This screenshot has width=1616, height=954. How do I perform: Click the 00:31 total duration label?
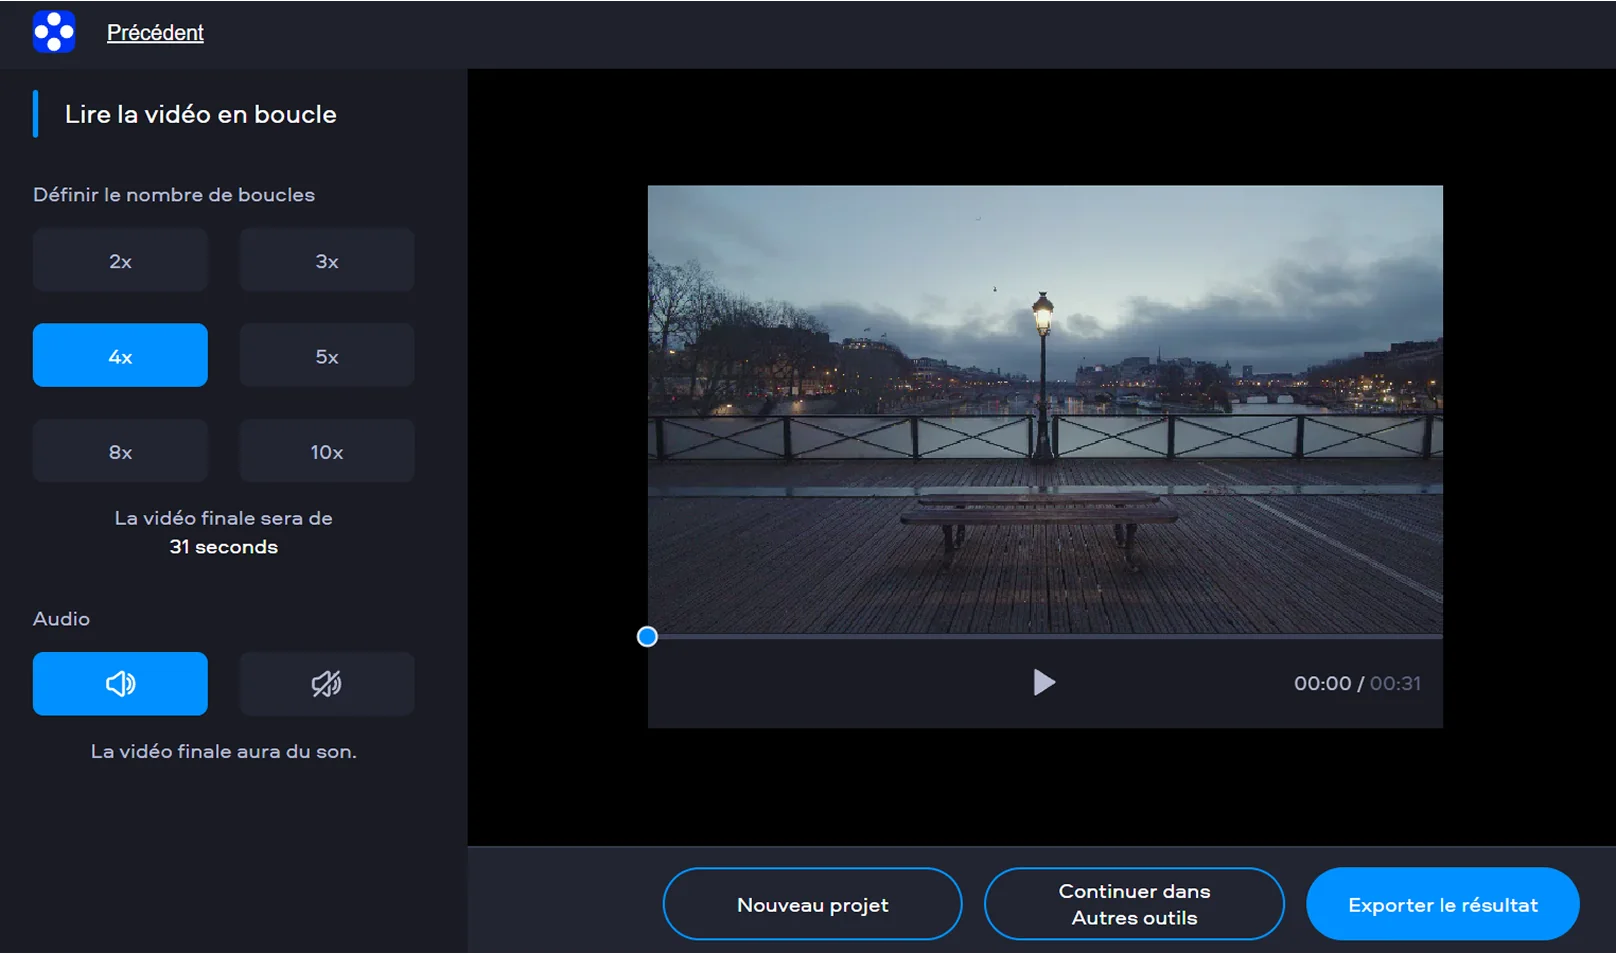pos(1395,684)
